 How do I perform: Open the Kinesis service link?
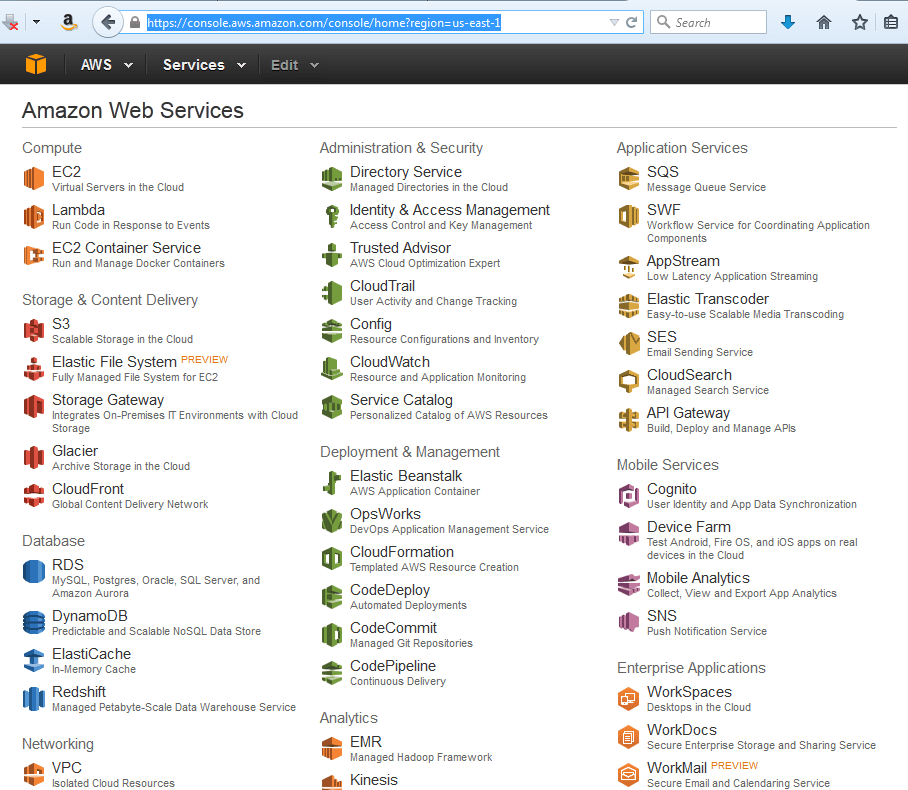point(374,780)
